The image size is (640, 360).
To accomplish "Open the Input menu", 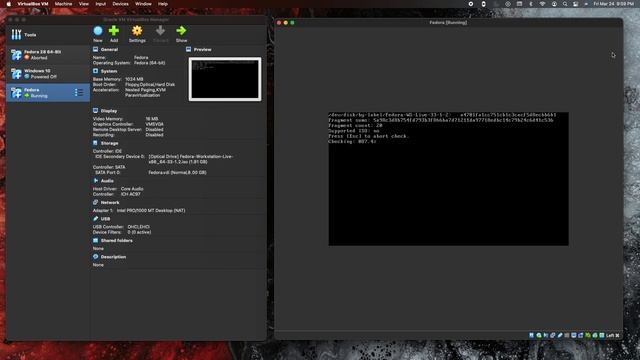I will tap(100, 4).
